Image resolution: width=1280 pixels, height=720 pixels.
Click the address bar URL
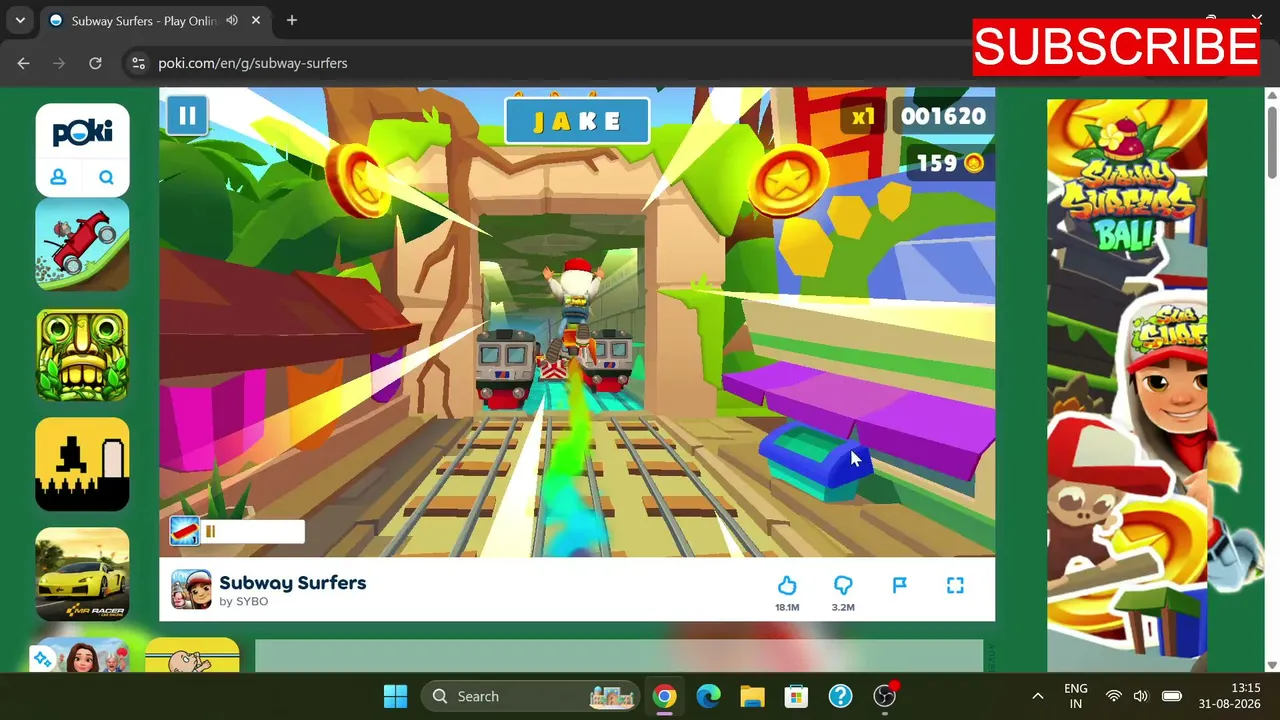tap(253, 63)
